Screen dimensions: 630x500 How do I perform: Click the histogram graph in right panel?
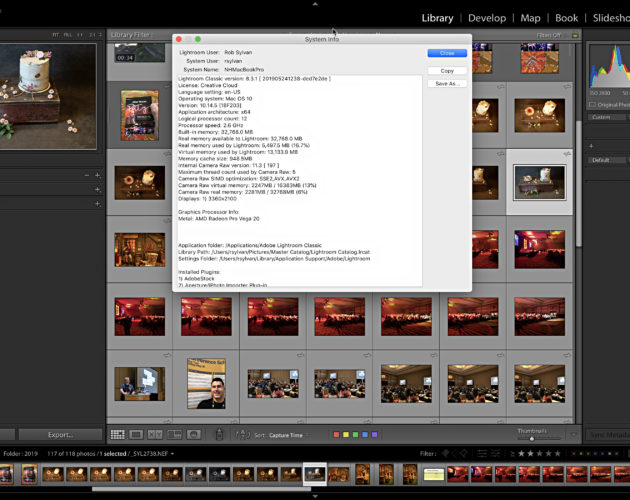pyautogui.click(x=609, y=66)
